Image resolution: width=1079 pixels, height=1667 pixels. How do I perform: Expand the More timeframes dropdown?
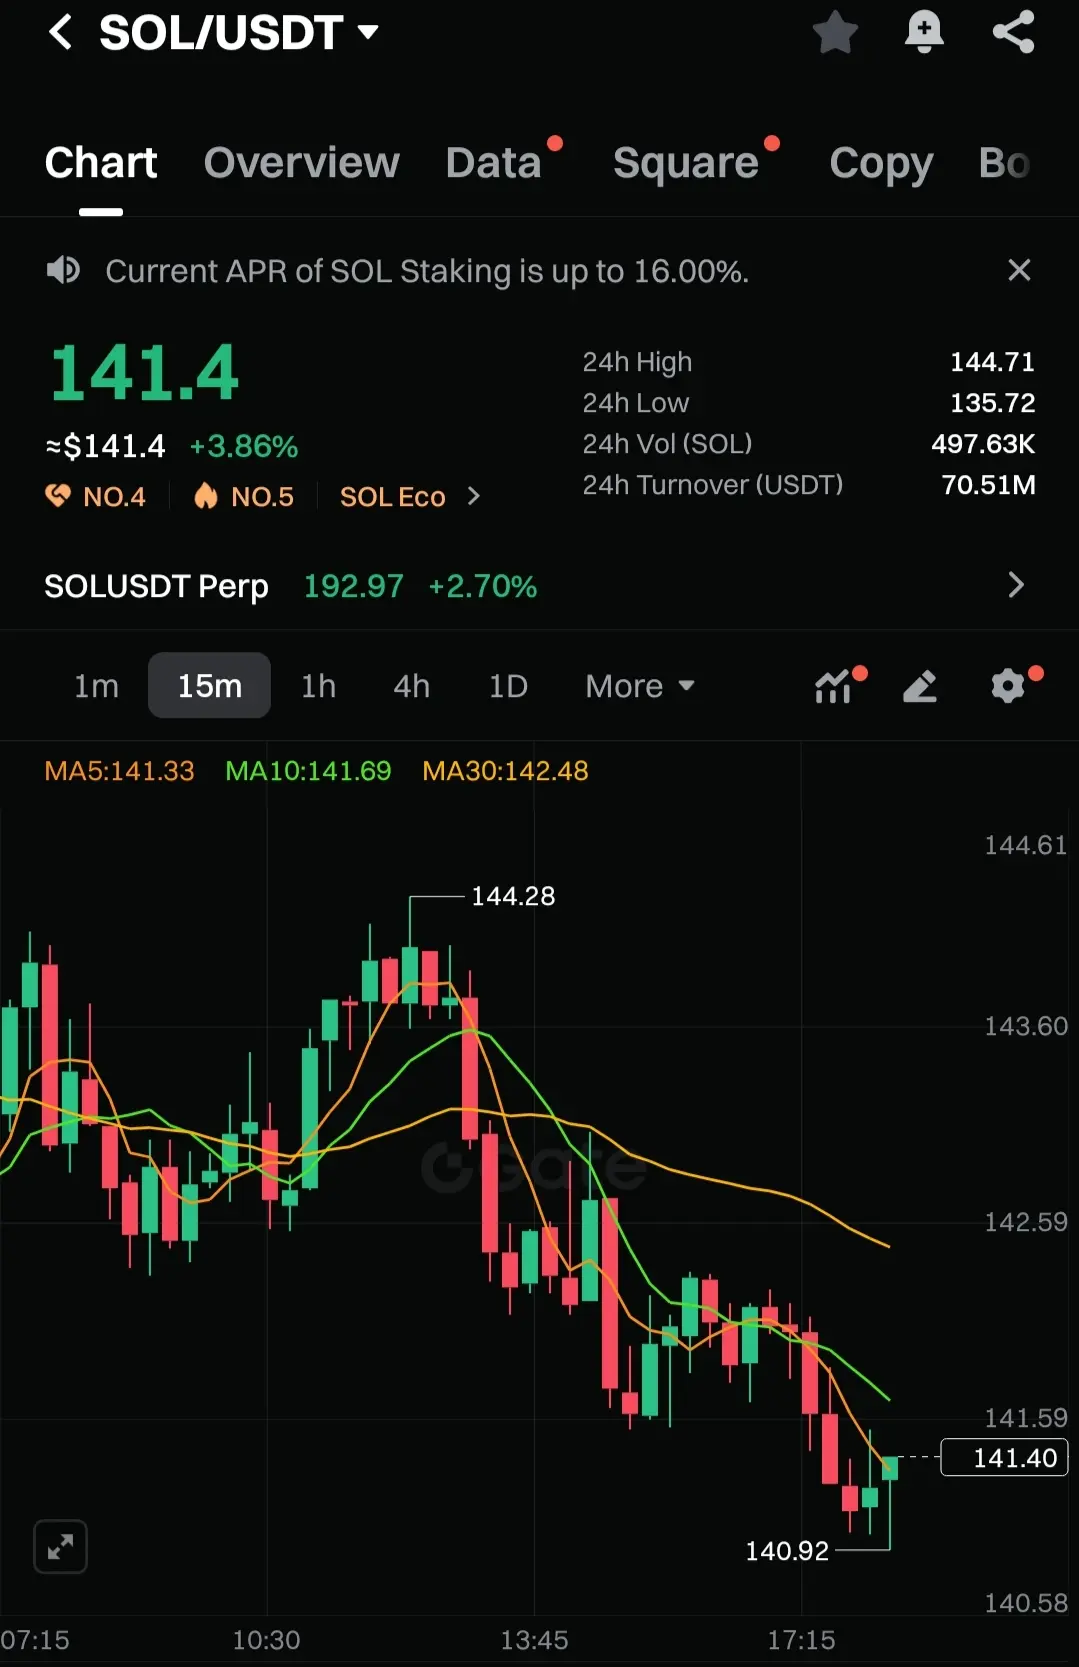click(x=640, y=686)
